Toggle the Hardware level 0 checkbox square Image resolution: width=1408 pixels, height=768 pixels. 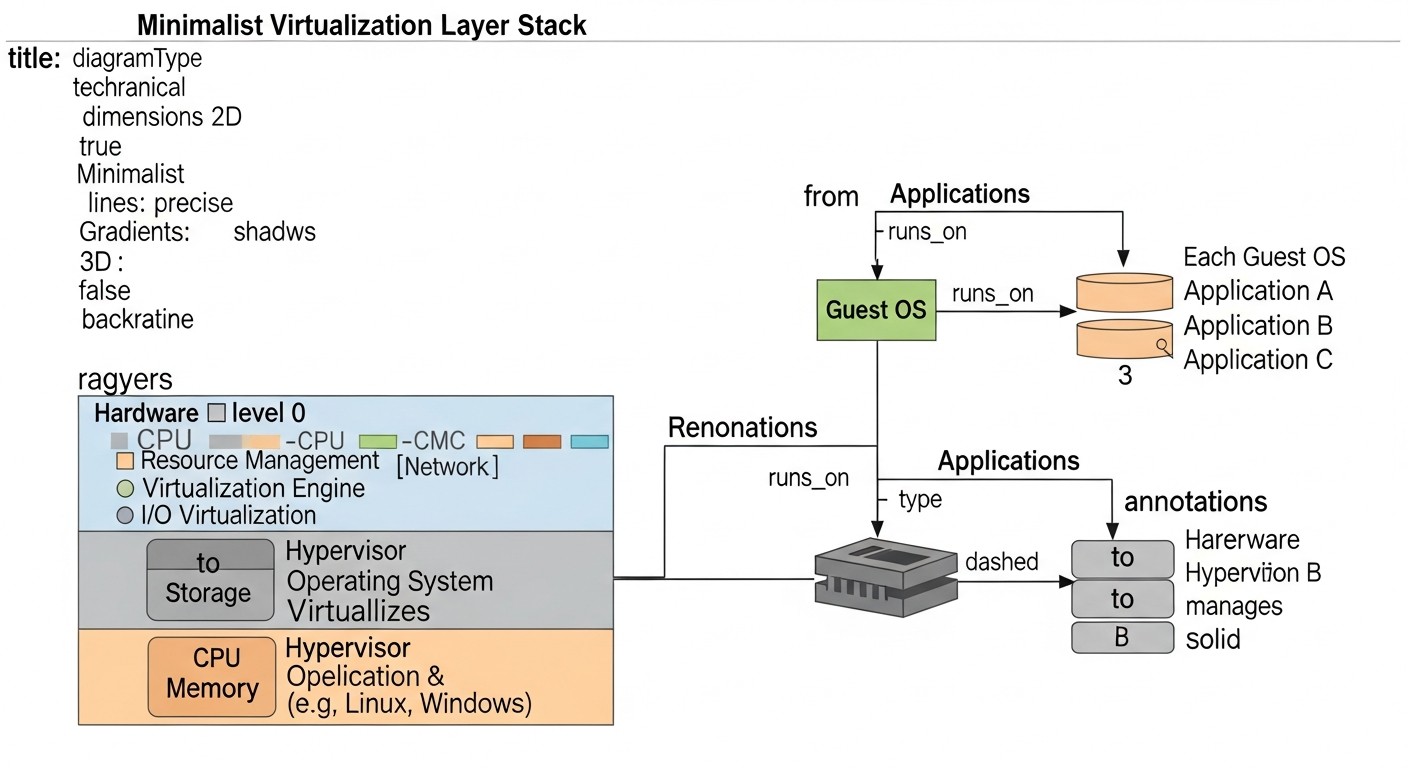(x=216, y=413)
